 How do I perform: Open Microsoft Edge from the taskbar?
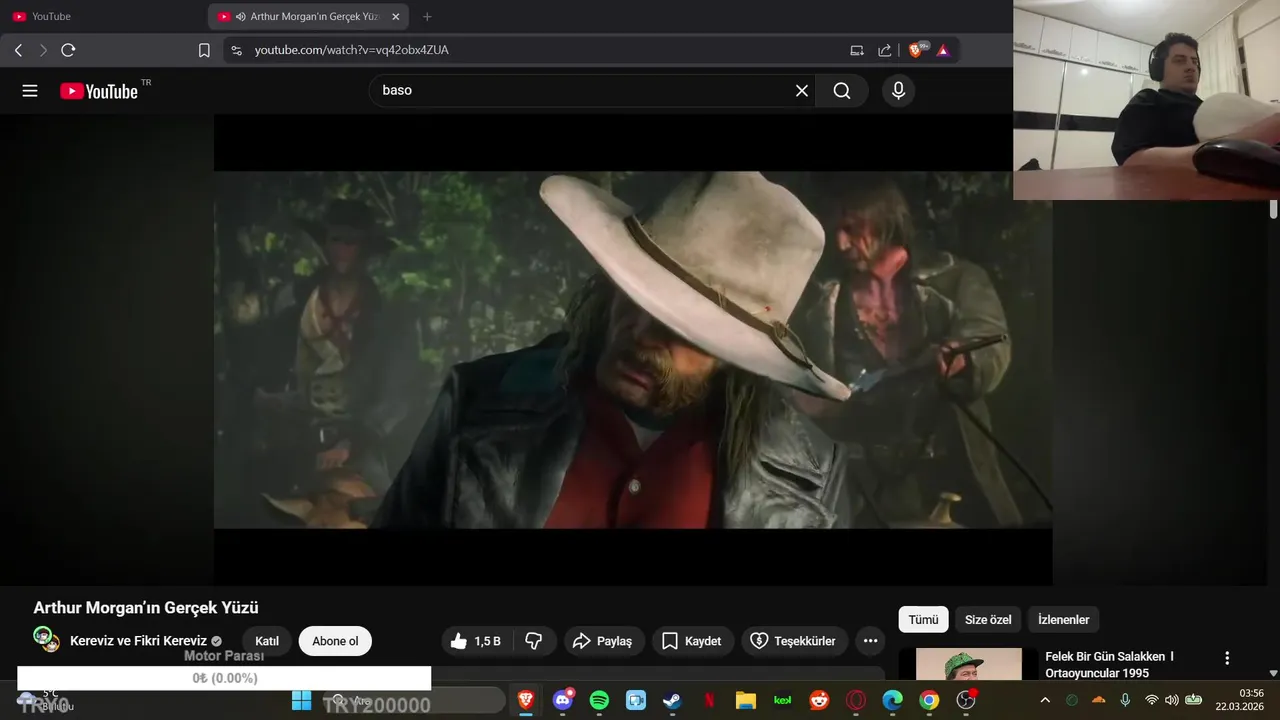[892, 700]
